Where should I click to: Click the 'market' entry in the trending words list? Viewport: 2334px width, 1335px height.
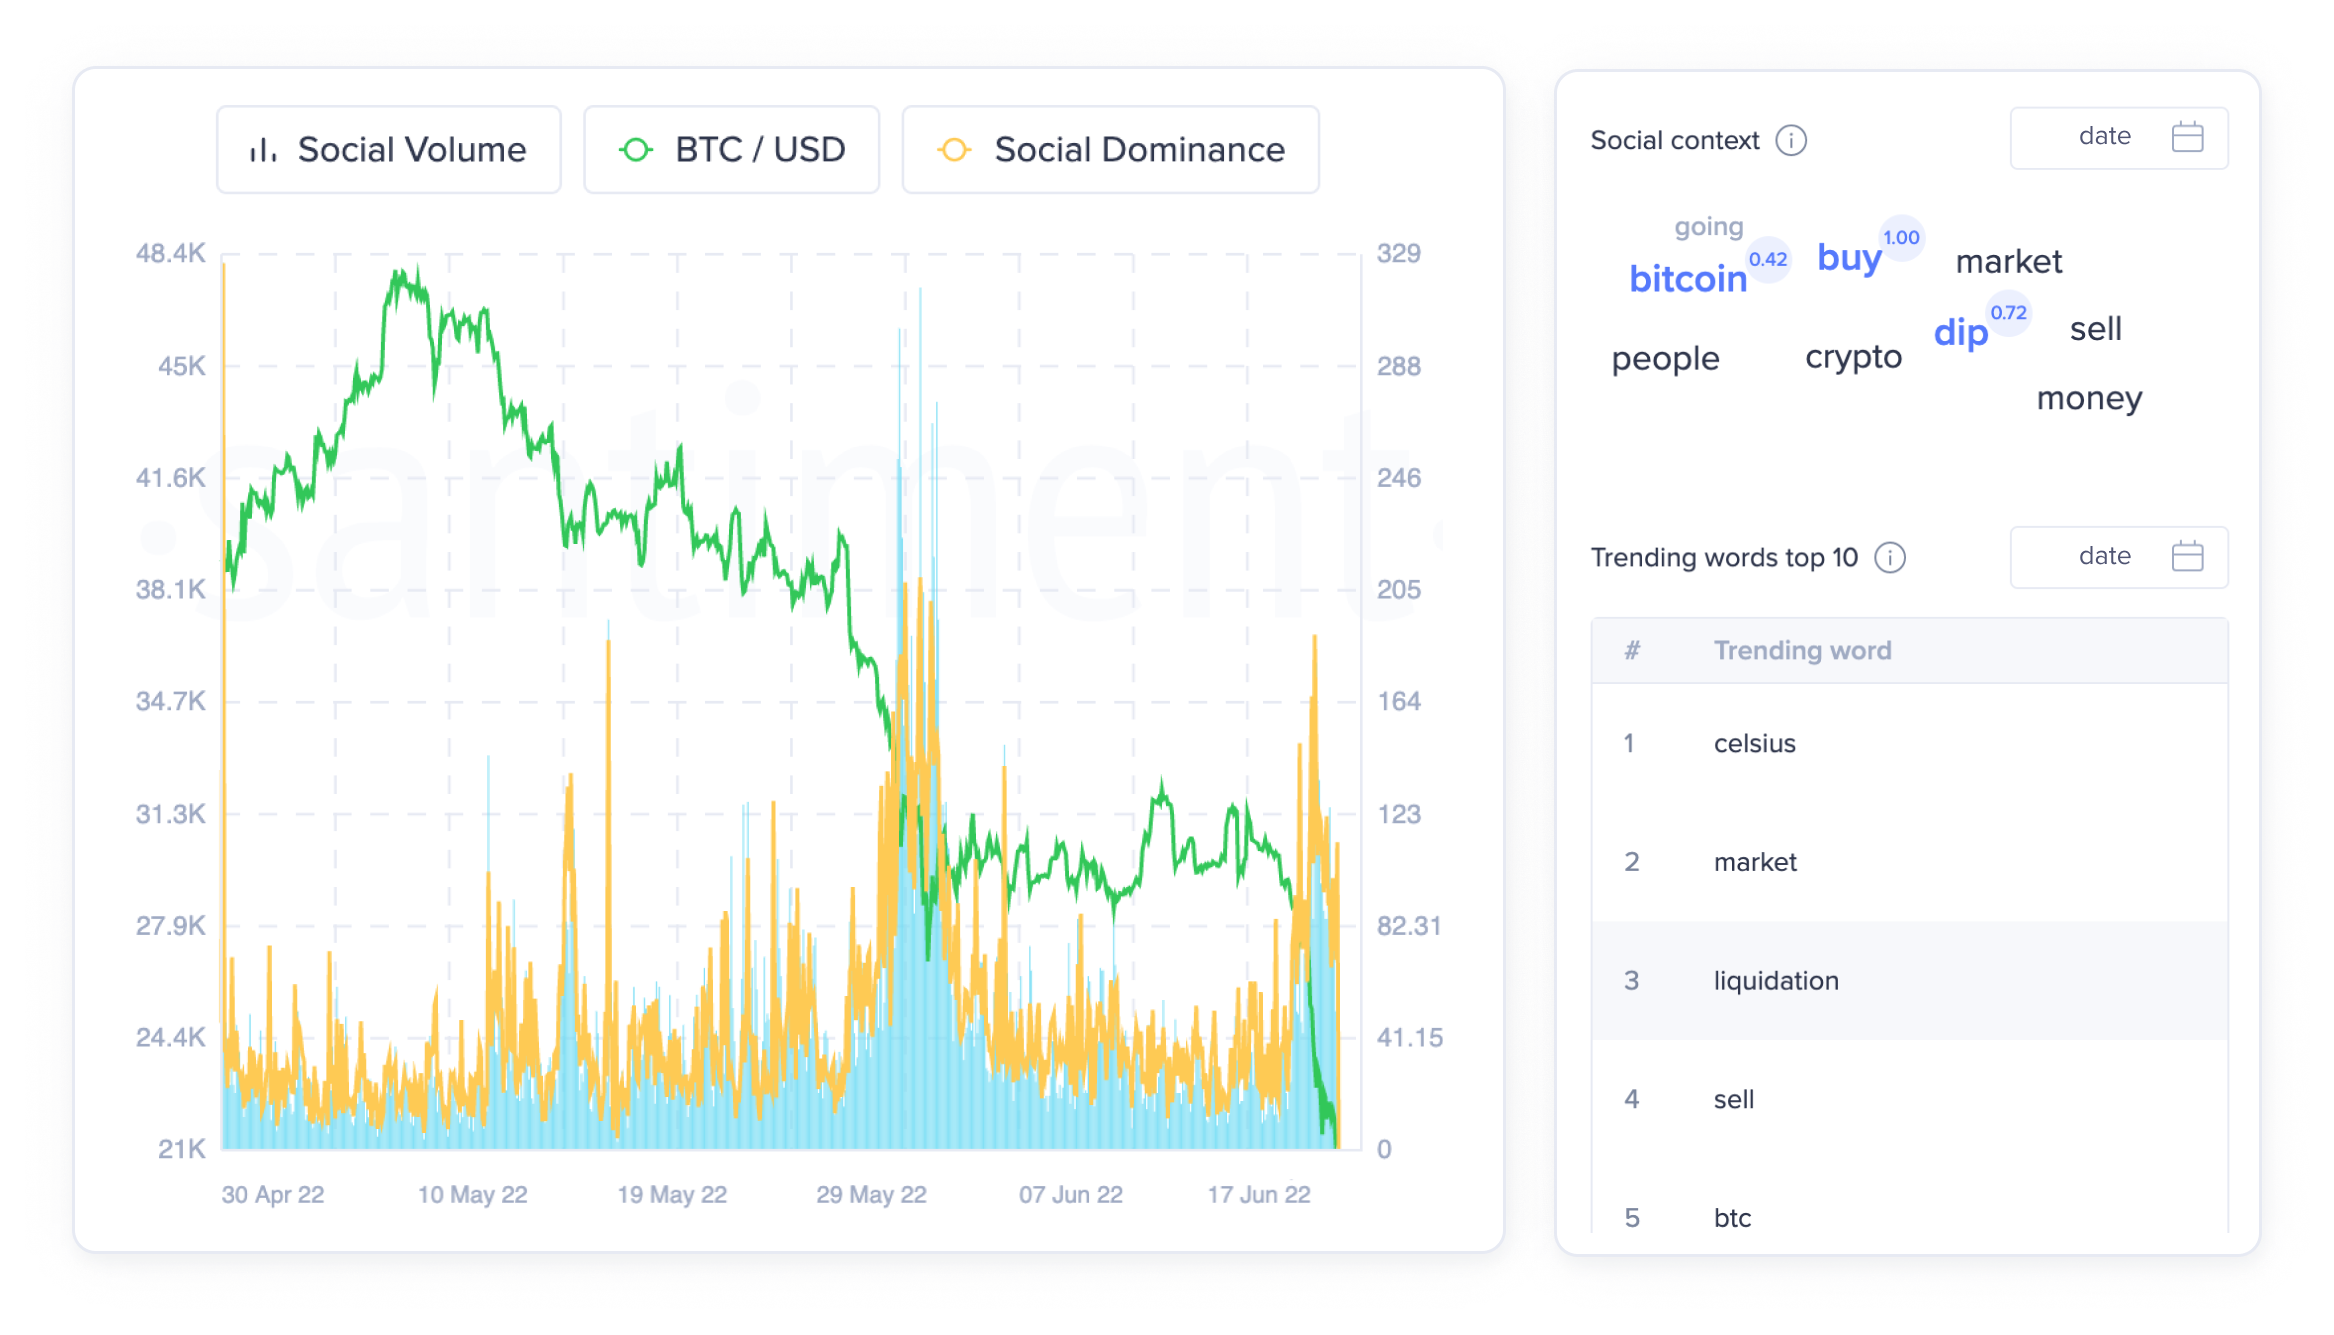1754,862
